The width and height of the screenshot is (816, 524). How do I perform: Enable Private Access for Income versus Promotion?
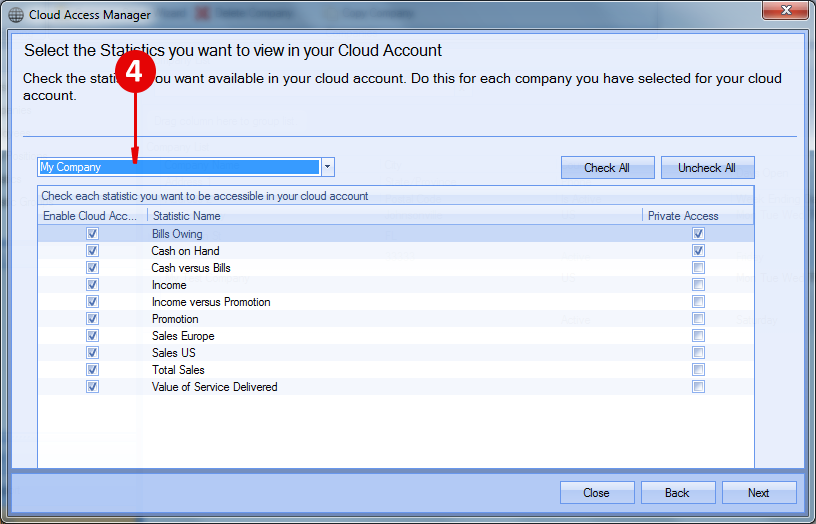(x=698, y=302)
